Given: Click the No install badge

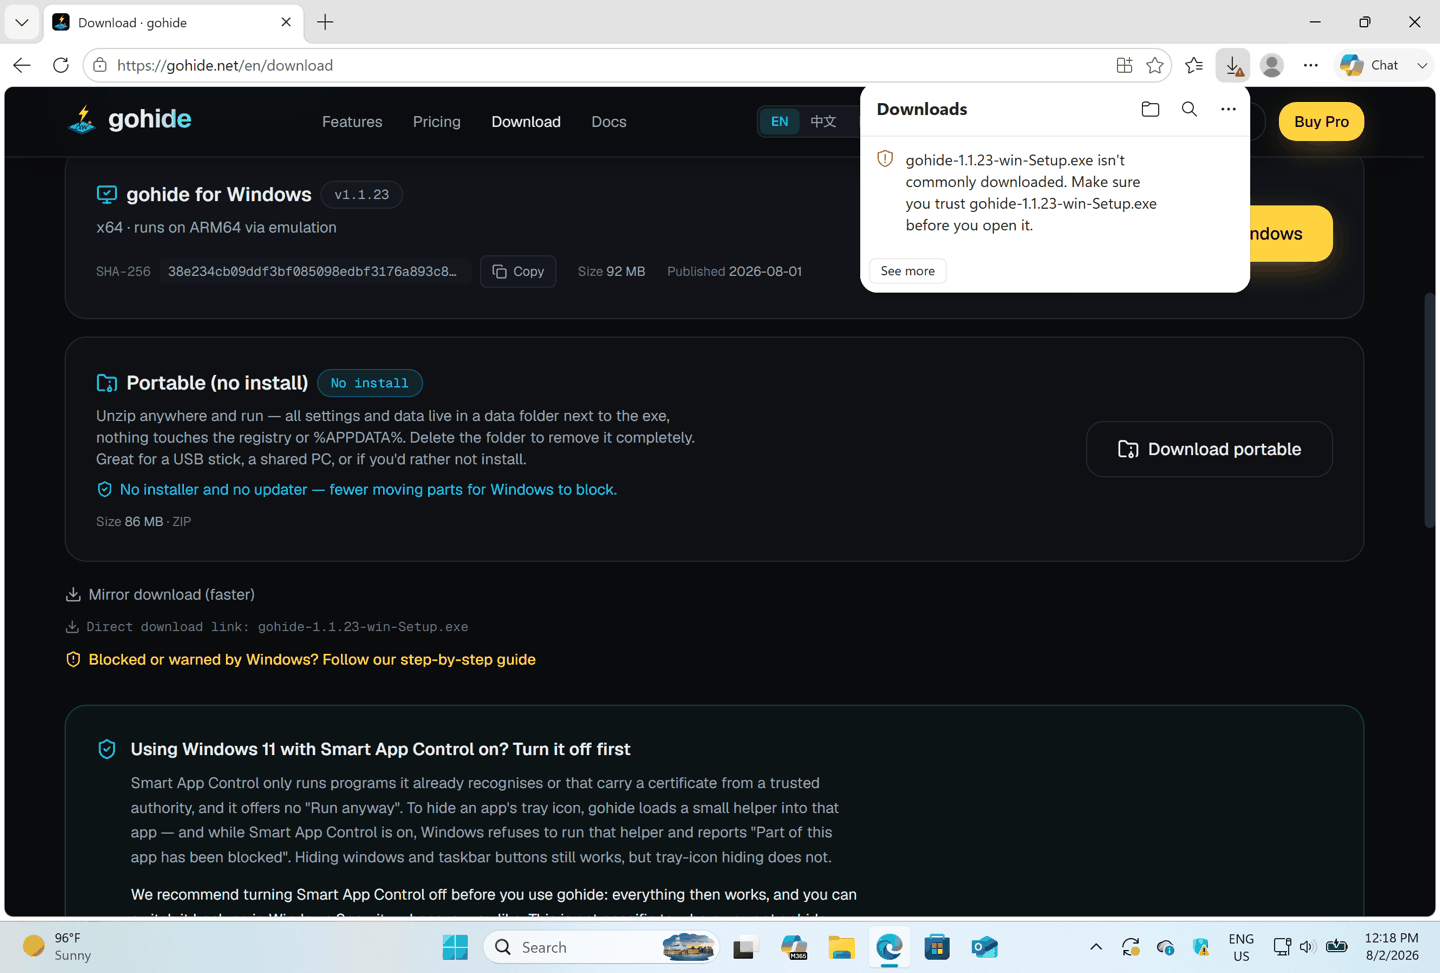Looking at the screenshot, I should [x=370, y=383].
